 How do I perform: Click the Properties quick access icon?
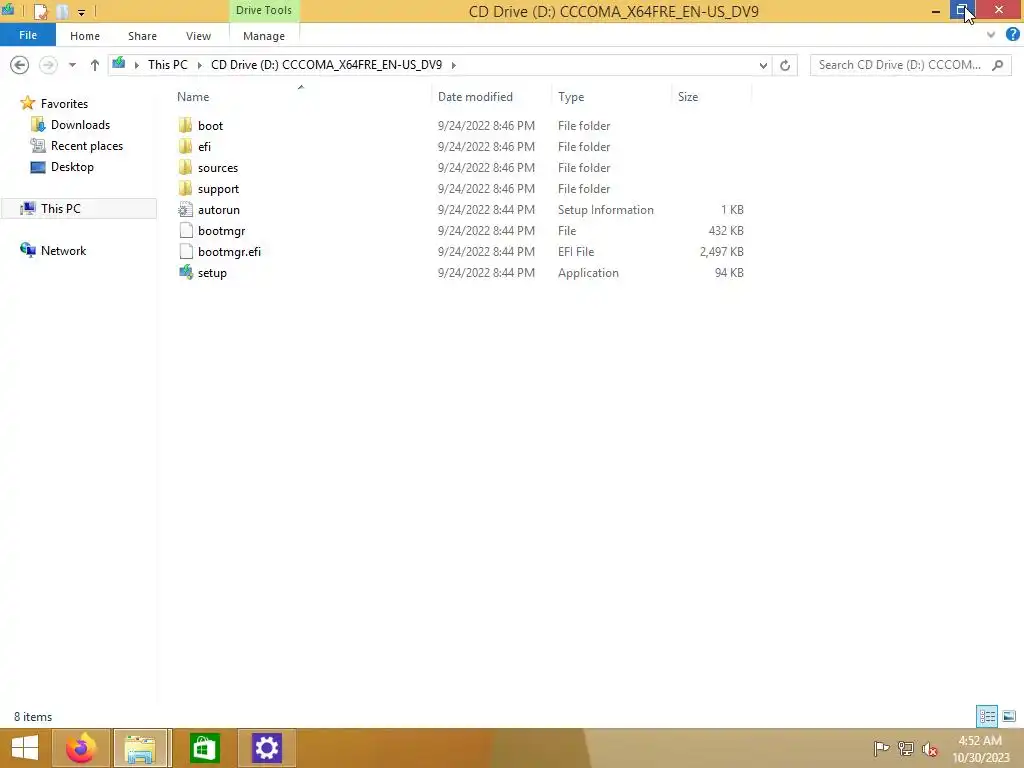40,11
